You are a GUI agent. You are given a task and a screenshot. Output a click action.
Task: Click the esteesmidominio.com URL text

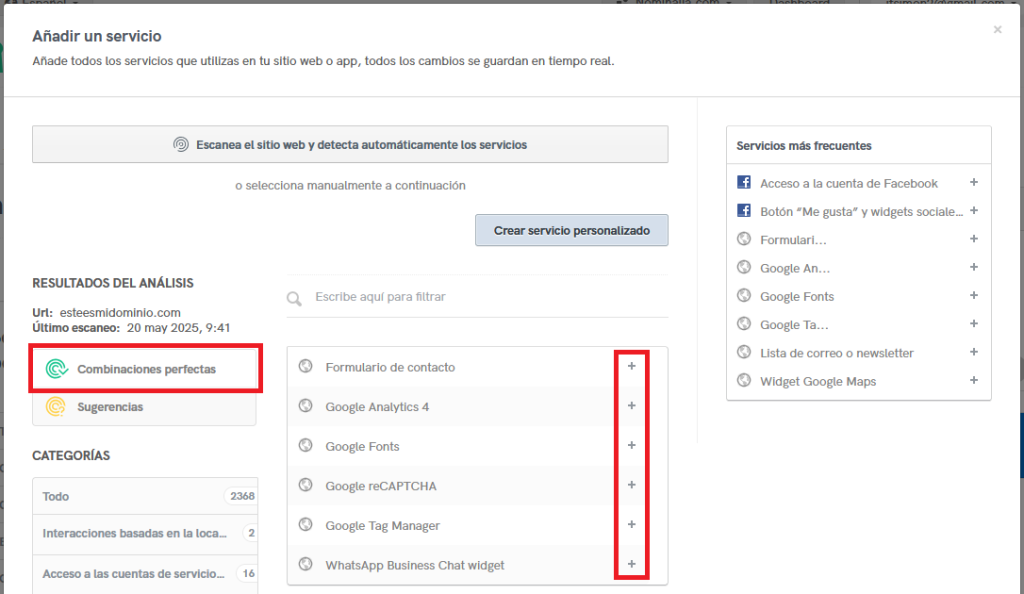[120, 313]
